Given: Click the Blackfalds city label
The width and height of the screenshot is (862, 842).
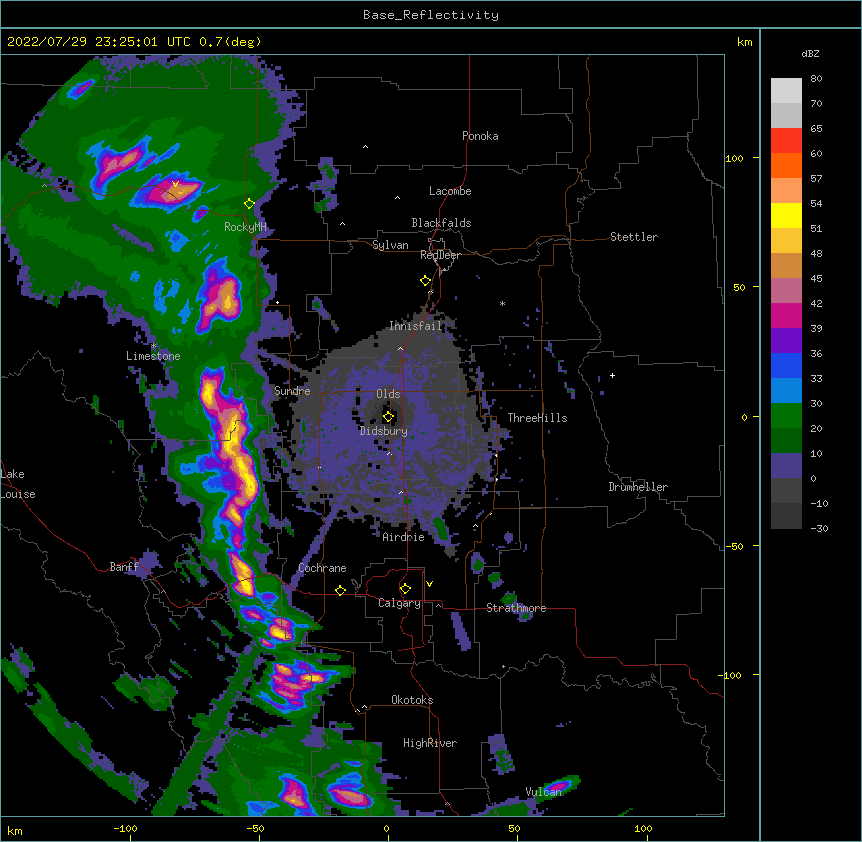Looking at the screenshot, I should [441, 223].
